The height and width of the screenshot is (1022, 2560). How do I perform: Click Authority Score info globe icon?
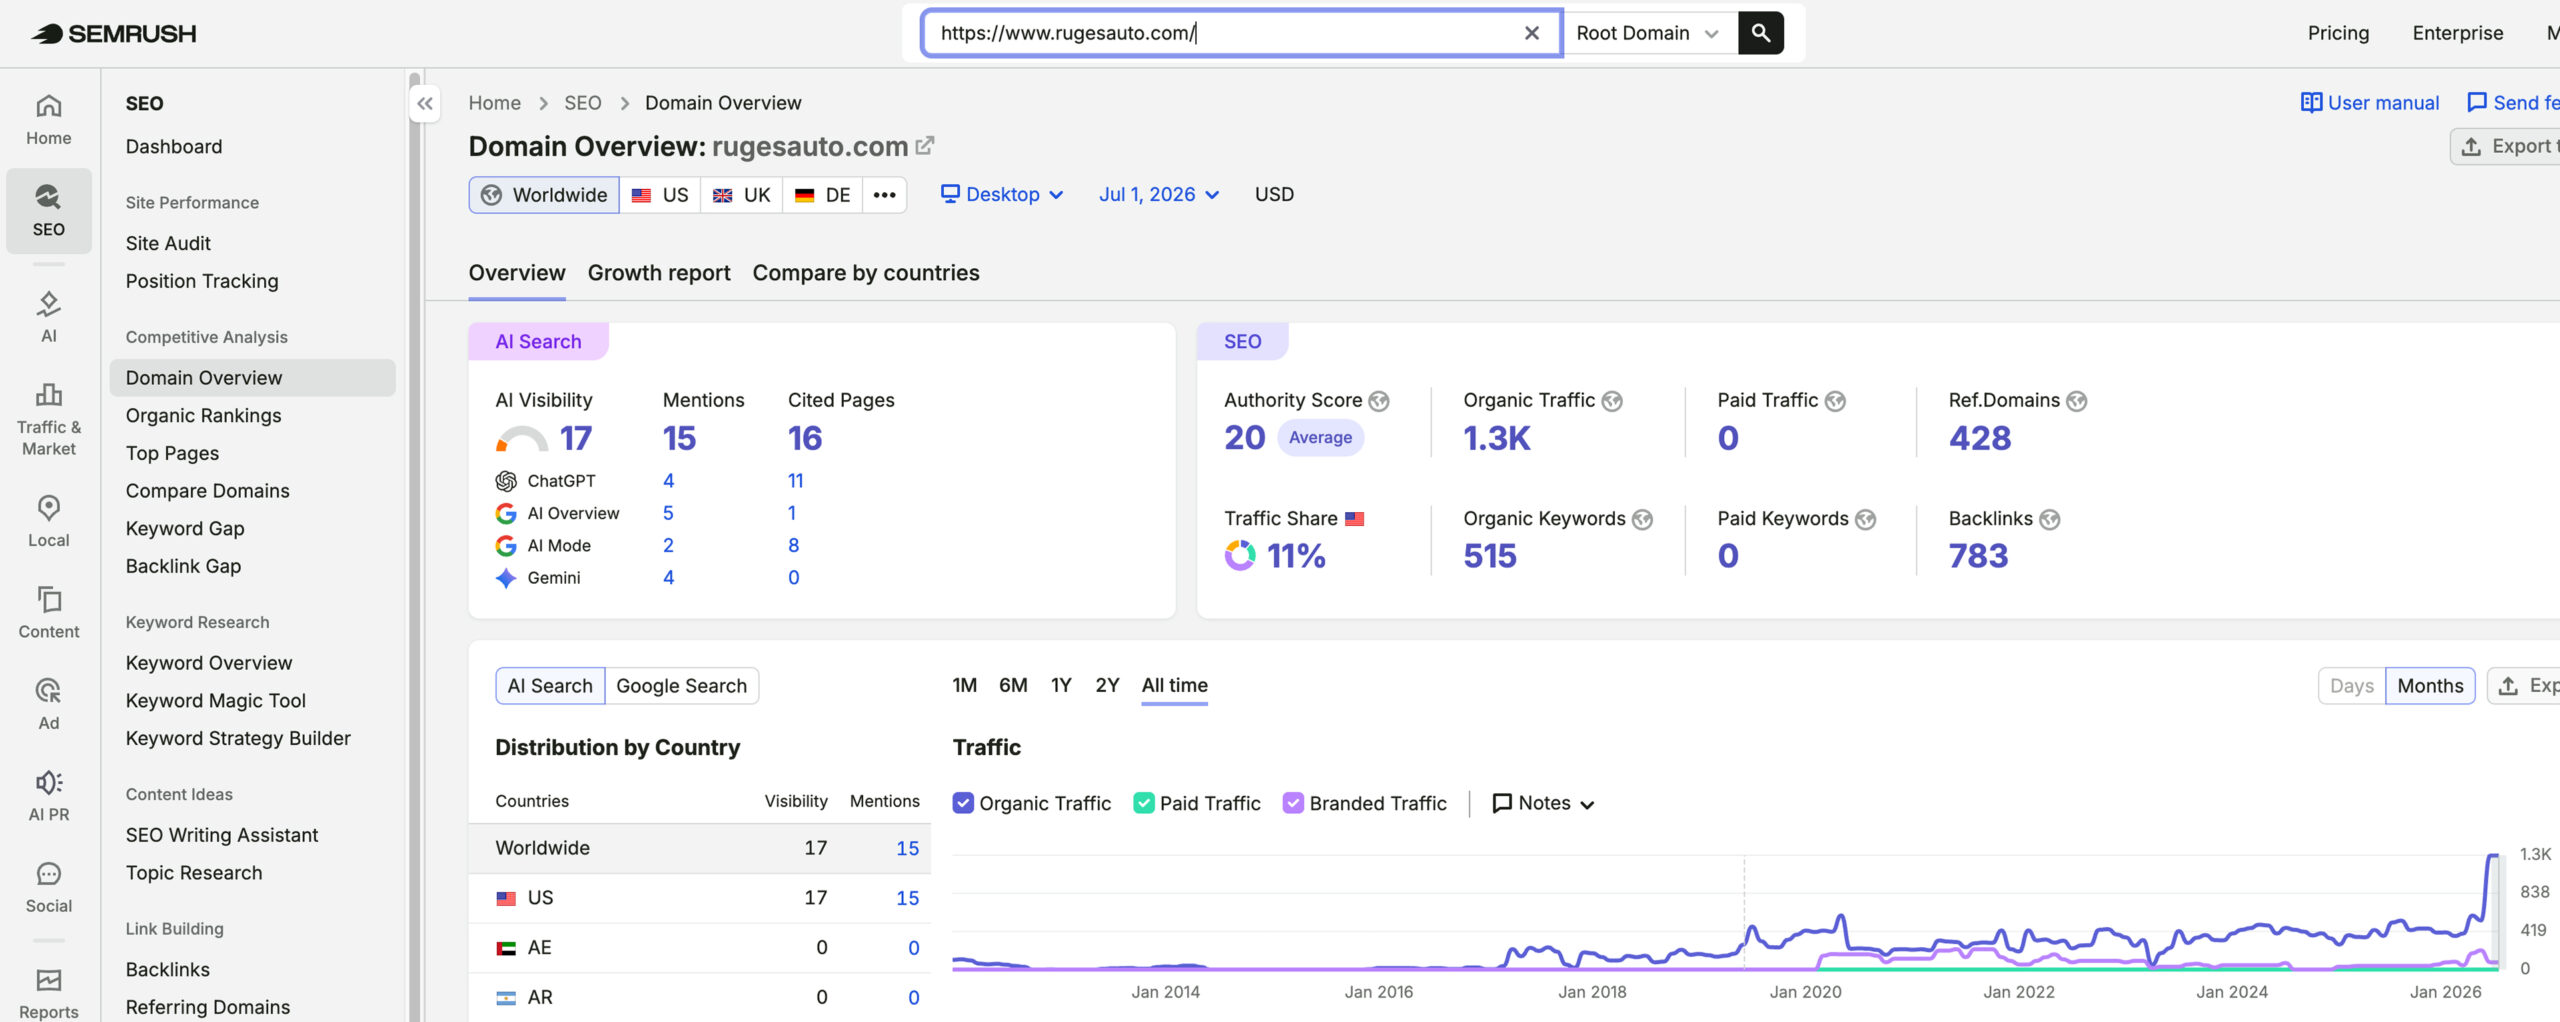(x=1379, y=401)
